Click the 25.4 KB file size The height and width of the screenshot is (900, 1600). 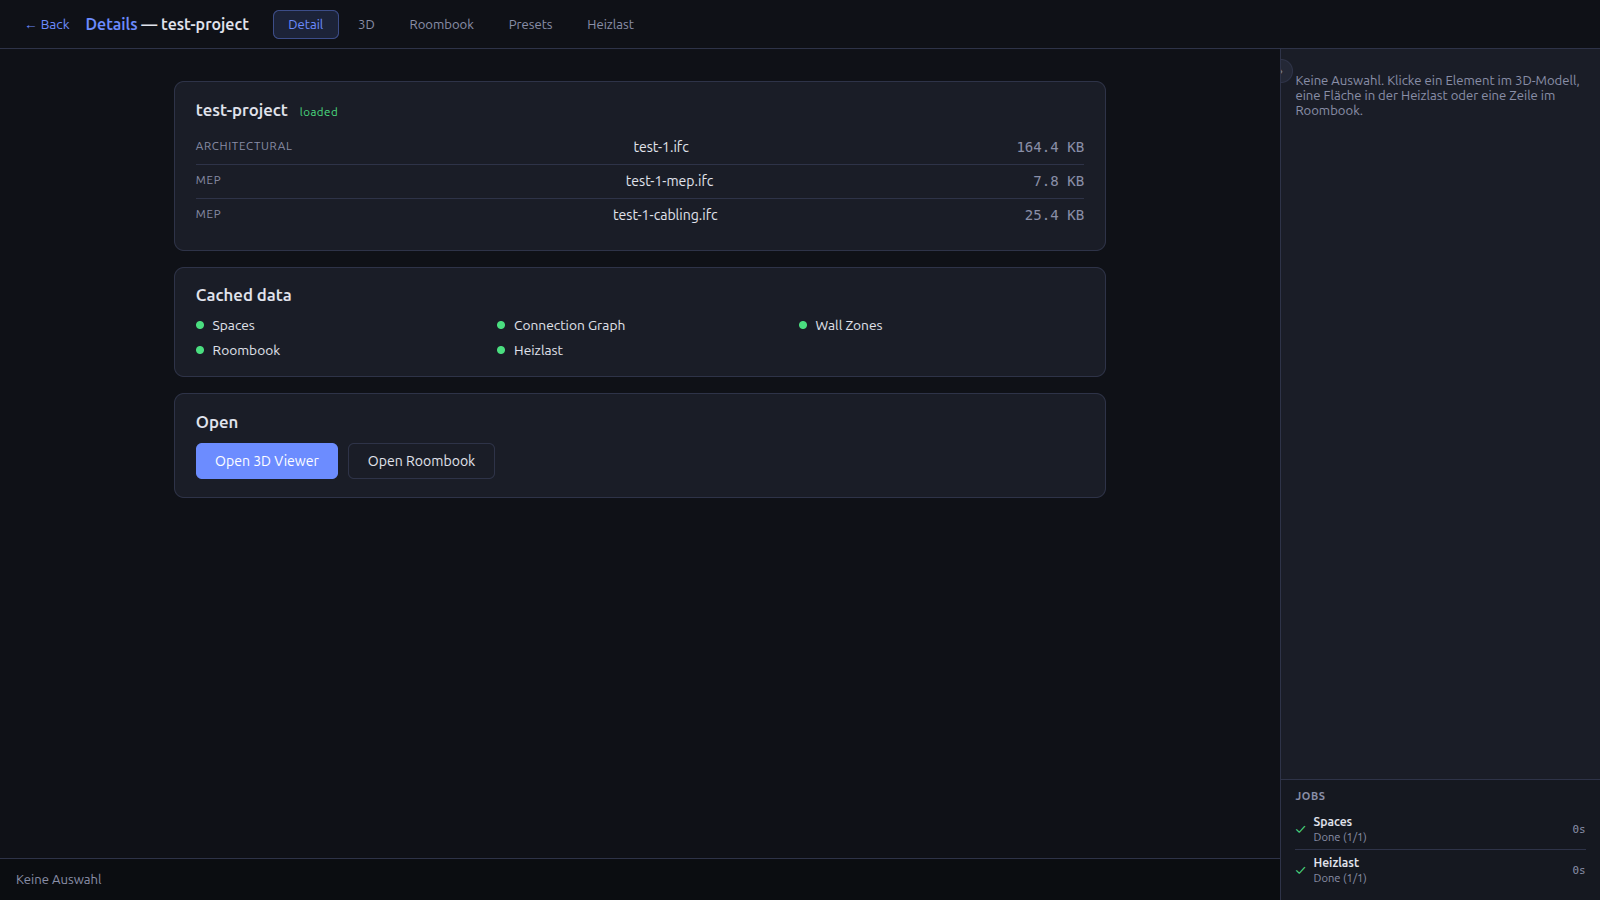point(1054,215)
